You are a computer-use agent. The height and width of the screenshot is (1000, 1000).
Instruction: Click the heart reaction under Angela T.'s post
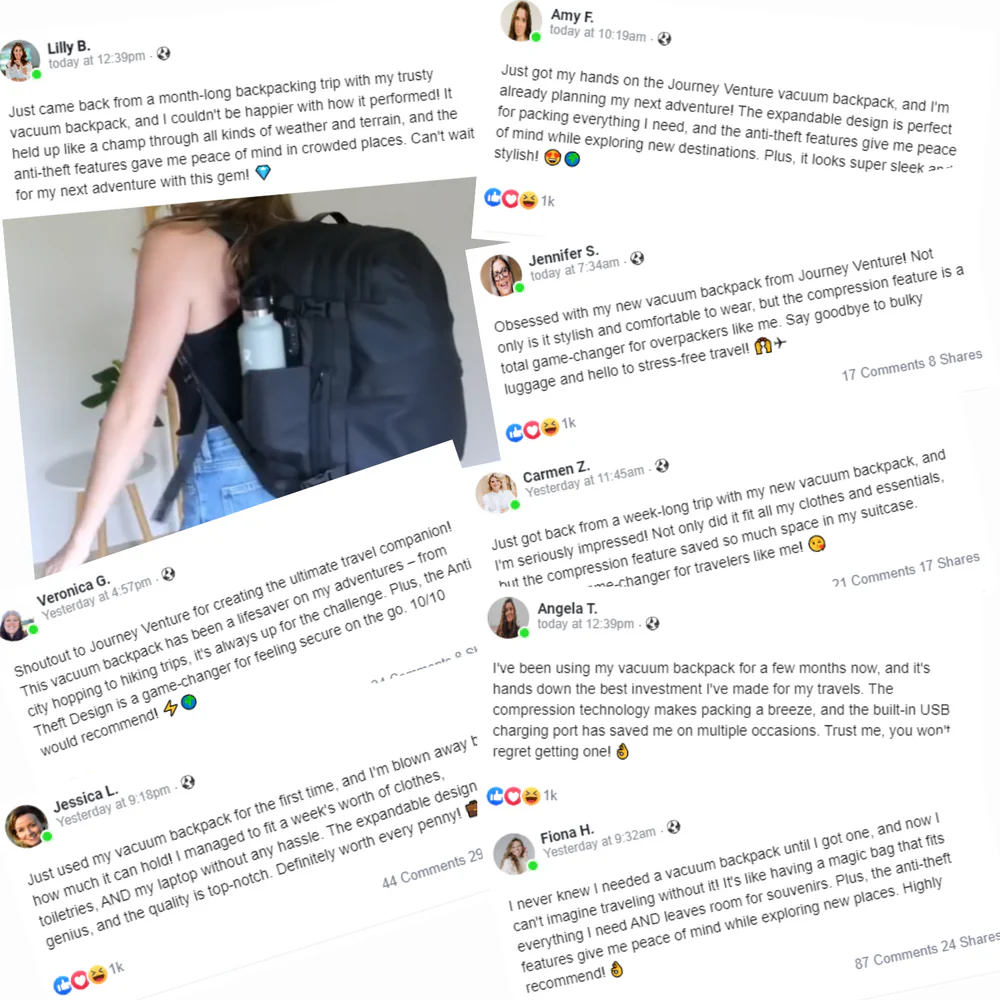(x=513, y=796)
